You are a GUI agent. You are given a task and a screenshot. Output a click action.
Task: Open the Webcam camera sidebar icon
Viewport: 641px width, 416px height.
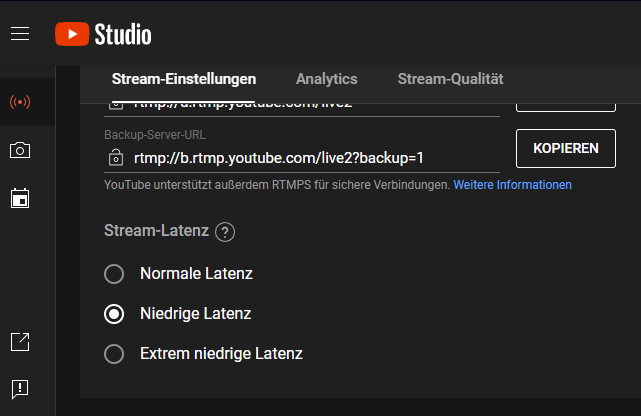(20, 150)
